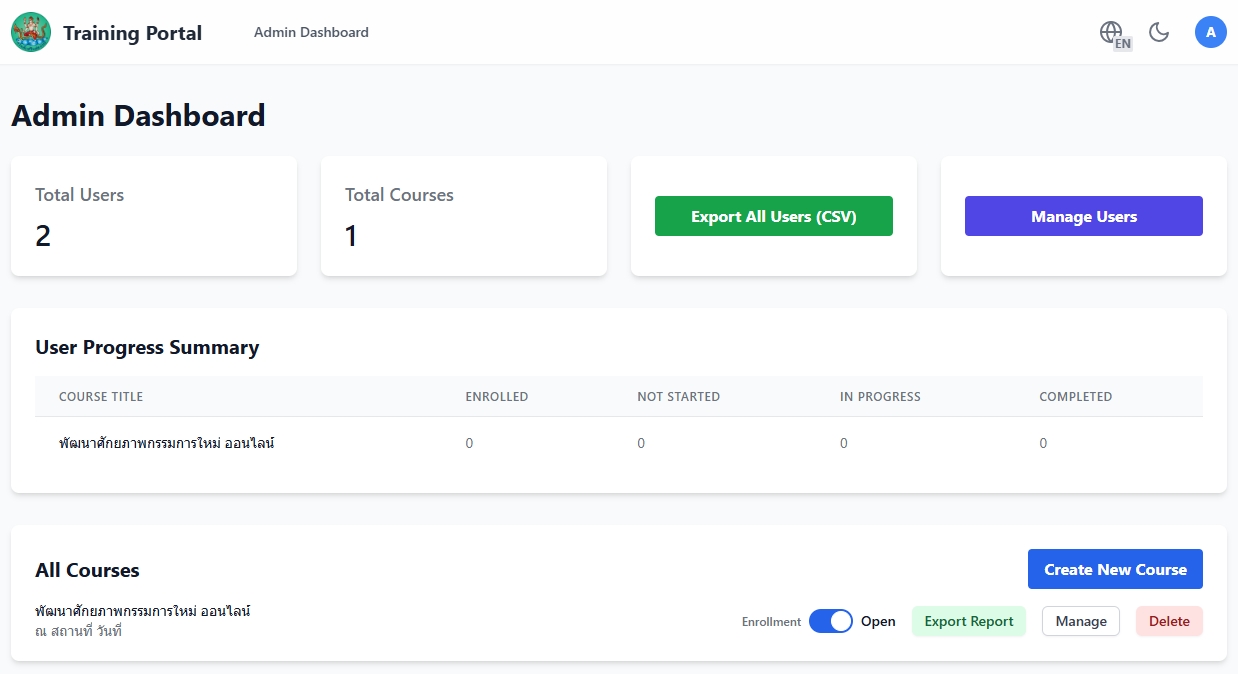Click the In Progress column header
This screenshot has height=674, width=1238.
880,397
